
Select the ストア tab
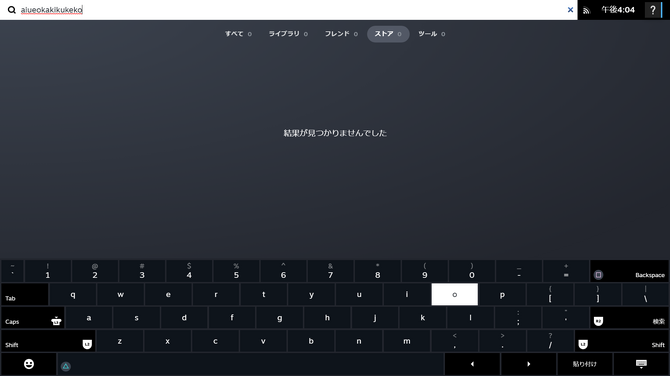coord(388,34)
